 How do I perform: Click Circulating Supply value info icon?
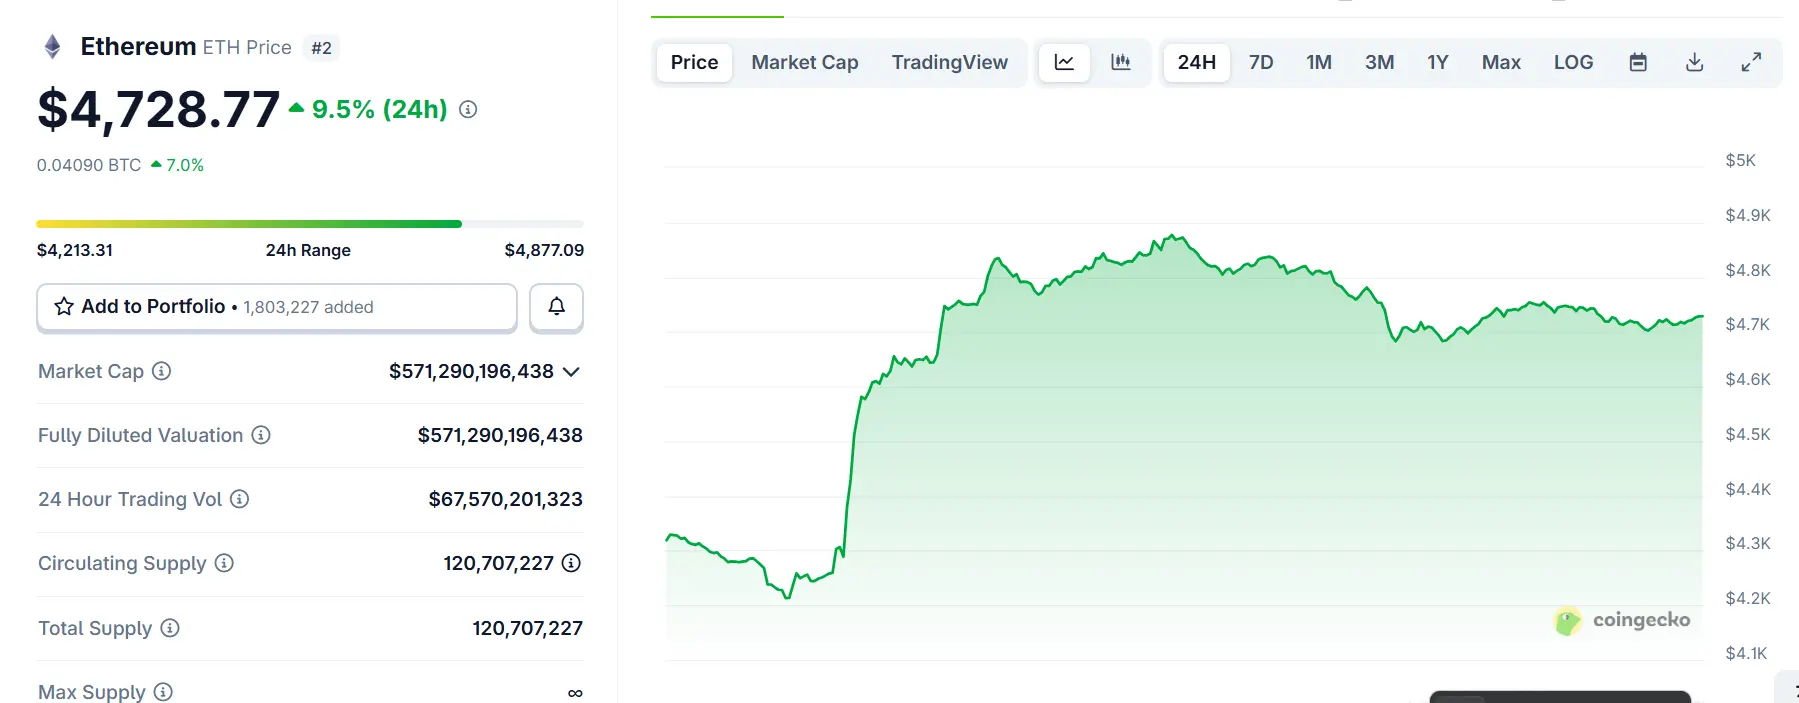point(571,563)
